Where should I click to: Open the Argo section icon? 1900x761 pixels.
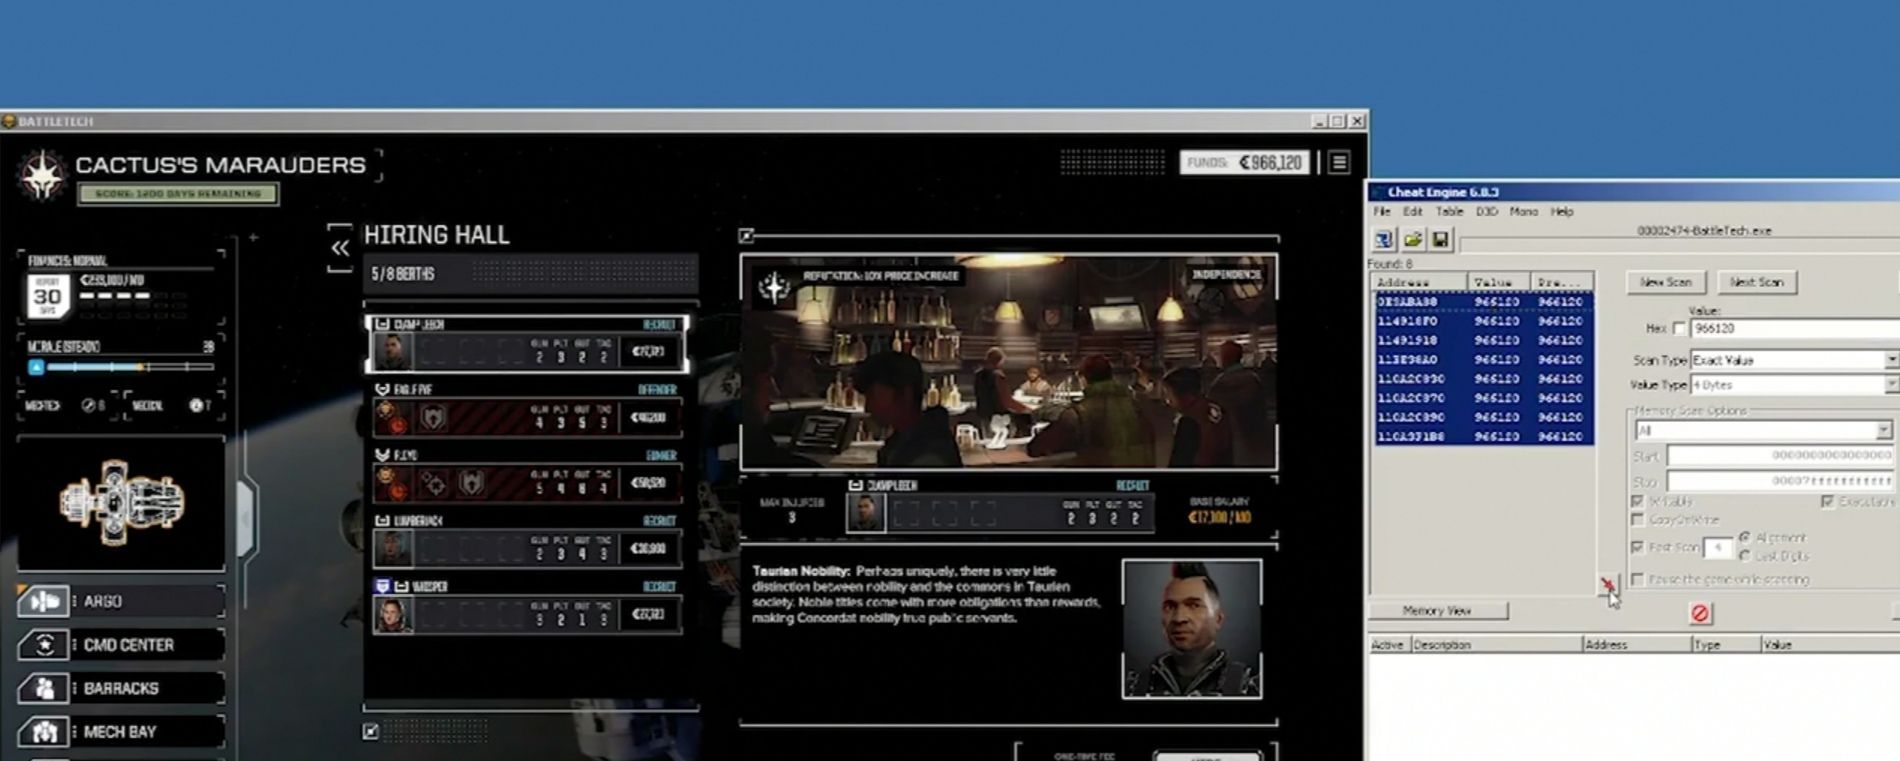coord(43,601)
